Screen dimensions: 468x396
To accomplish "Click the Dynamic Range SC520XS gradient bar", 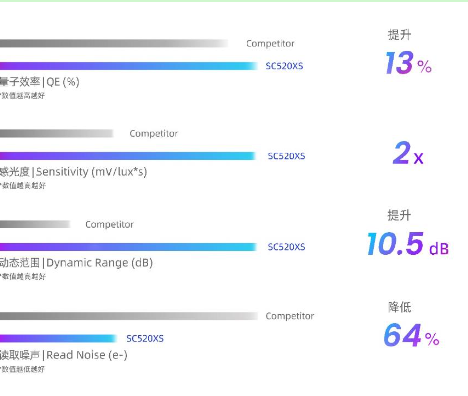I will pyautogui.click(x=128, y=247).
